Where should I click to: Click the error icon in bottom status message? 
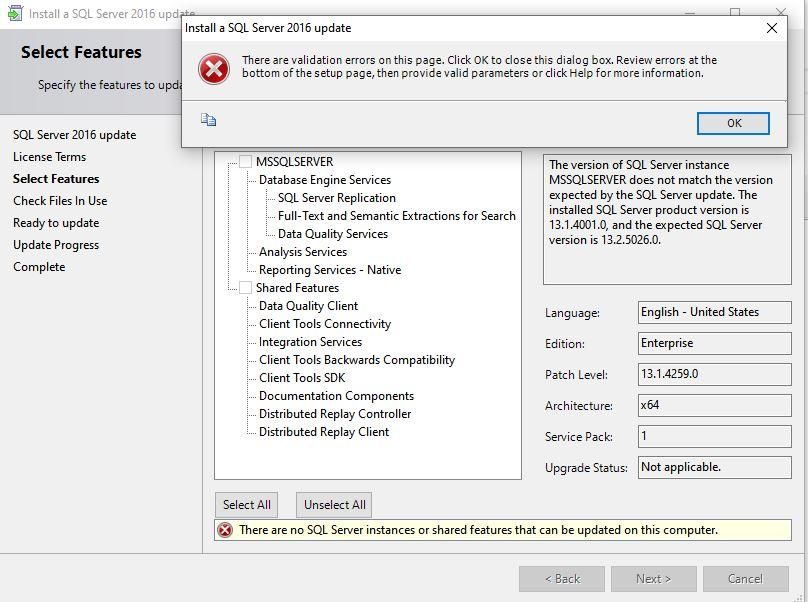[225, 530]
